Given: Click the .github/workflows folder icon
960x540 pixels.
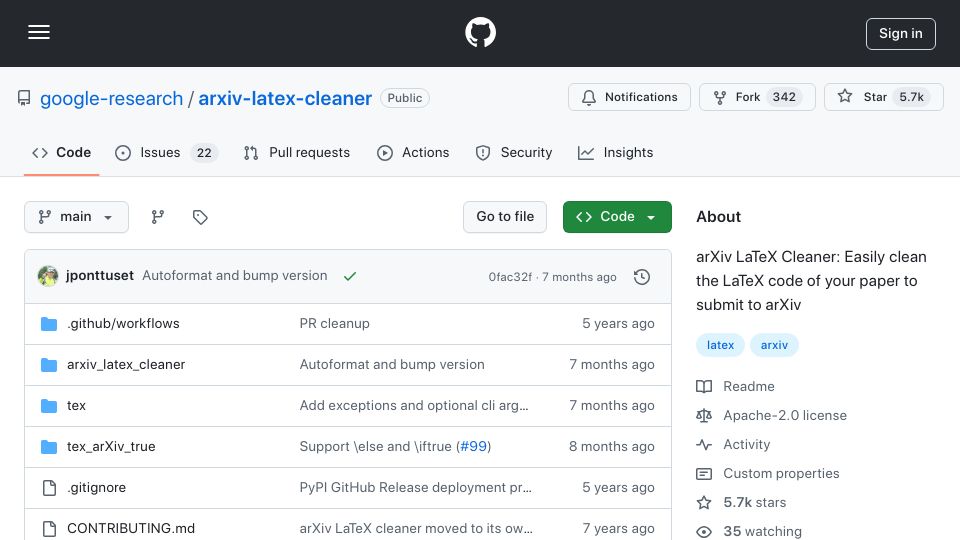Looking at the screenshot, I should pos(49,324).
